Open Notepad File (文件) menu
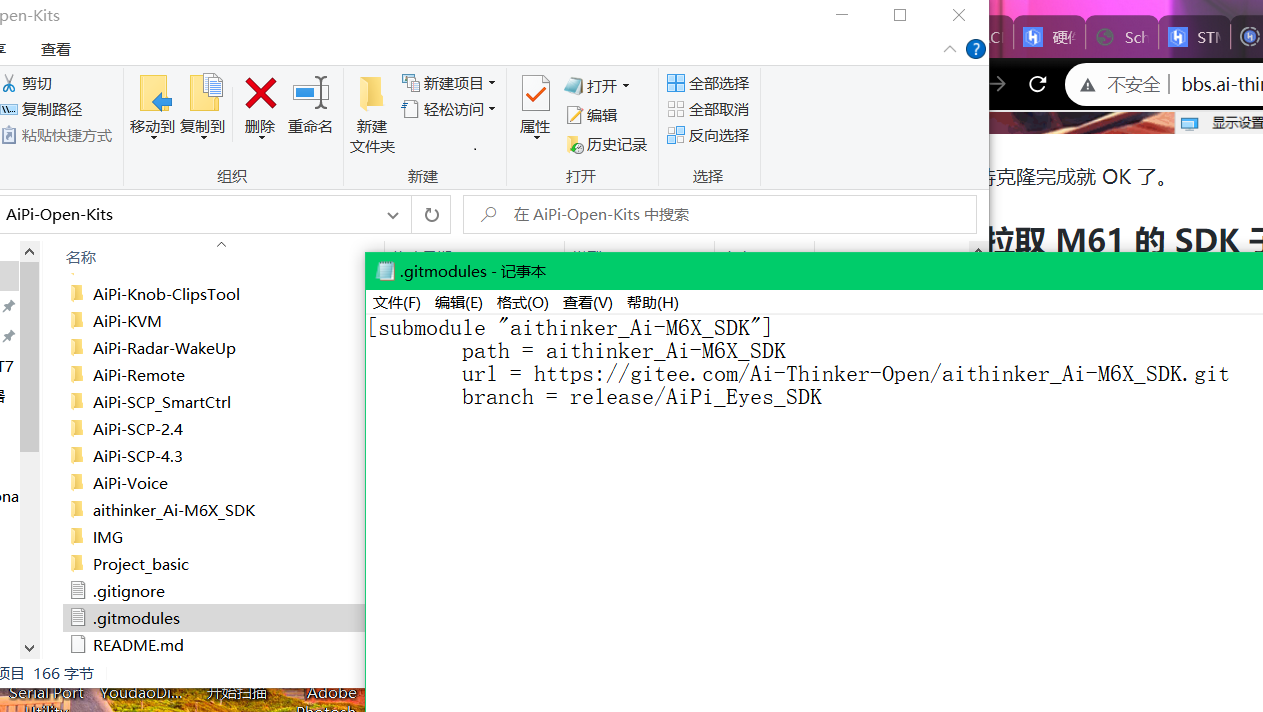 click(x=397, y=302)
